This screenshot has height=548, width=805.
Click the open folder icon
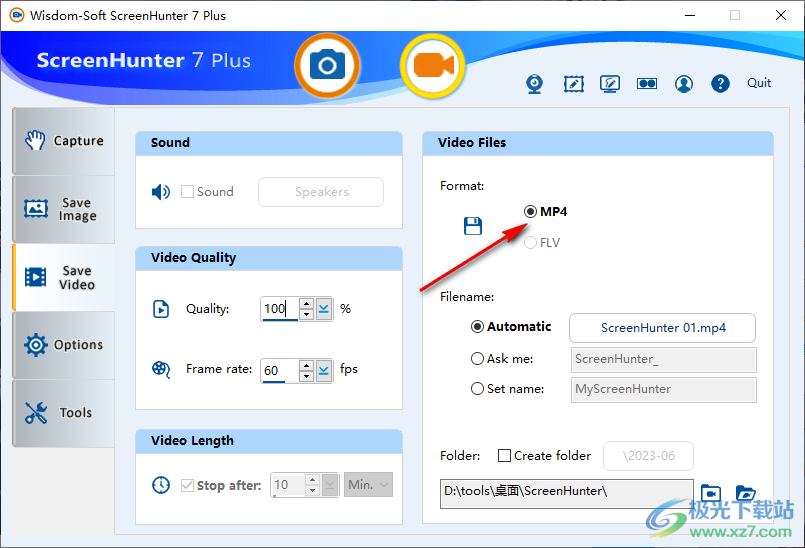[745, 494]
